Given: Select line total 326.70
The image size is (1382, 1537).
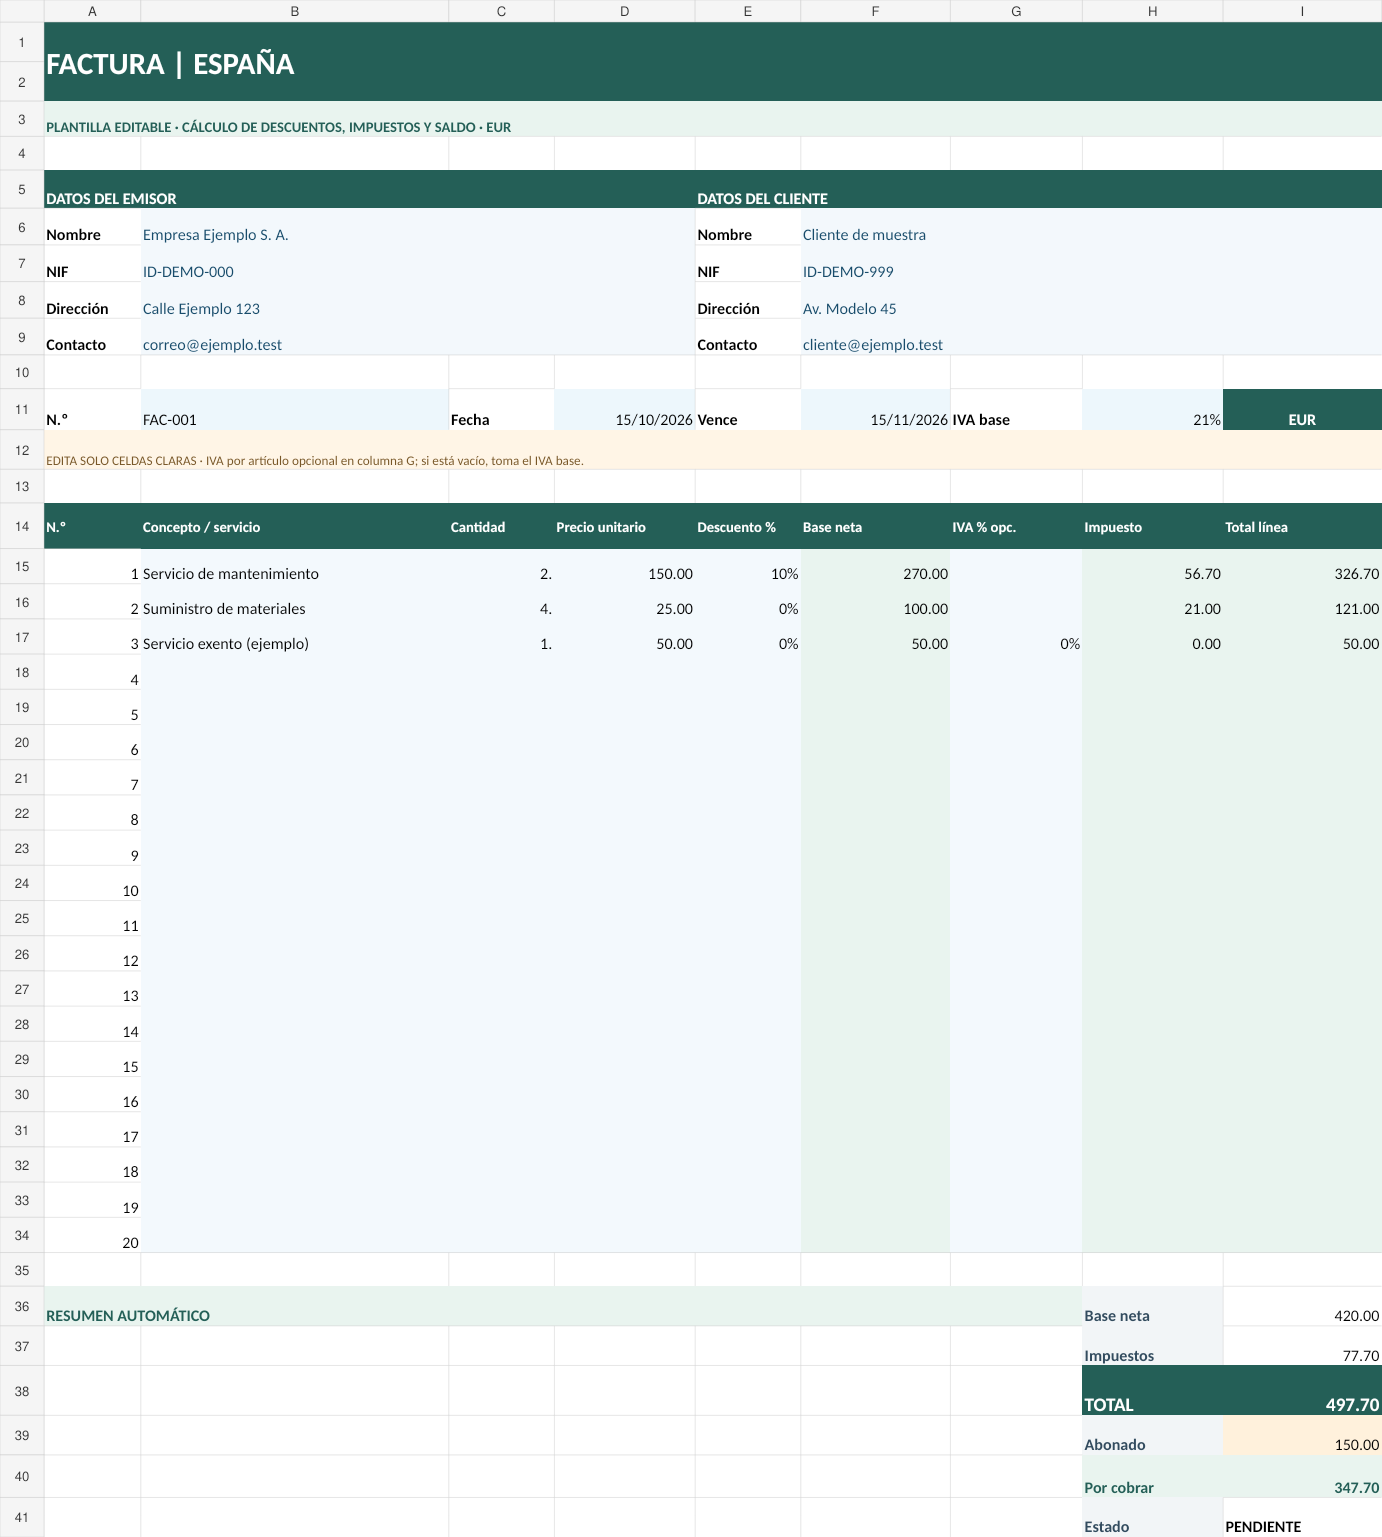Looking at the screenshot, I should 1302,567.
